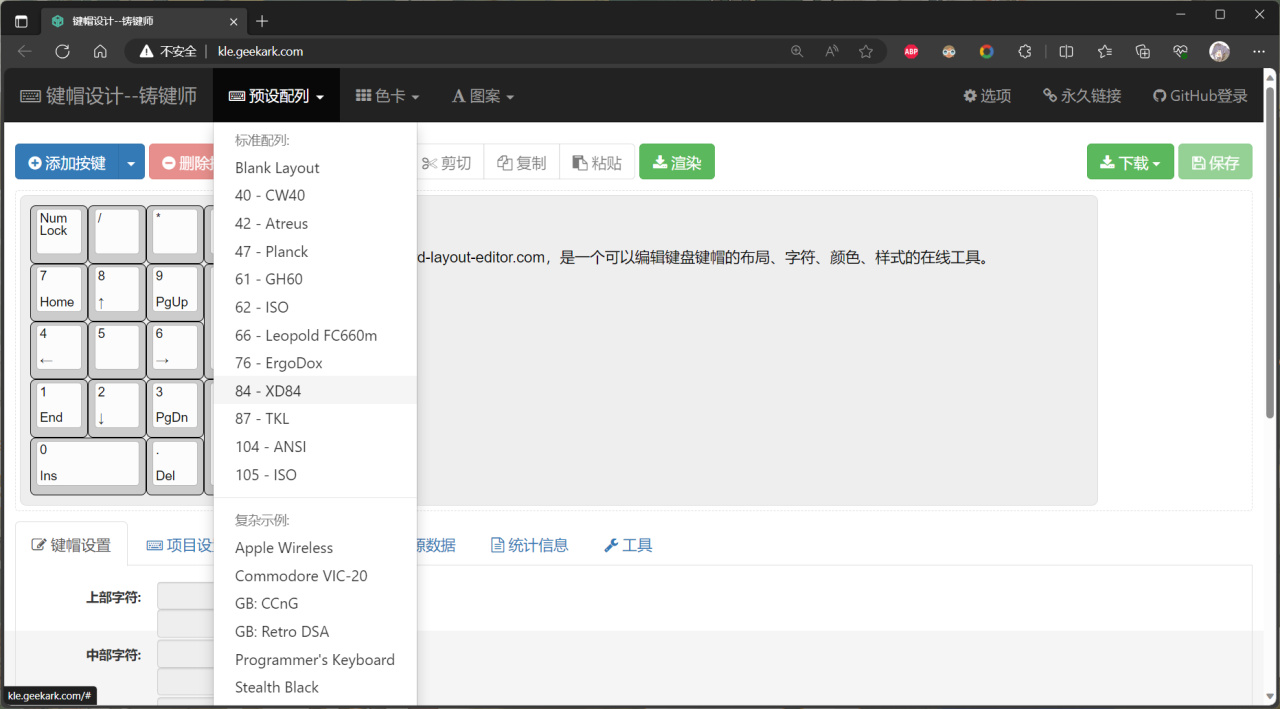The image size is (1280, 709).
Task: Open the 色卡 dropdown
Action: coord(387,96)
